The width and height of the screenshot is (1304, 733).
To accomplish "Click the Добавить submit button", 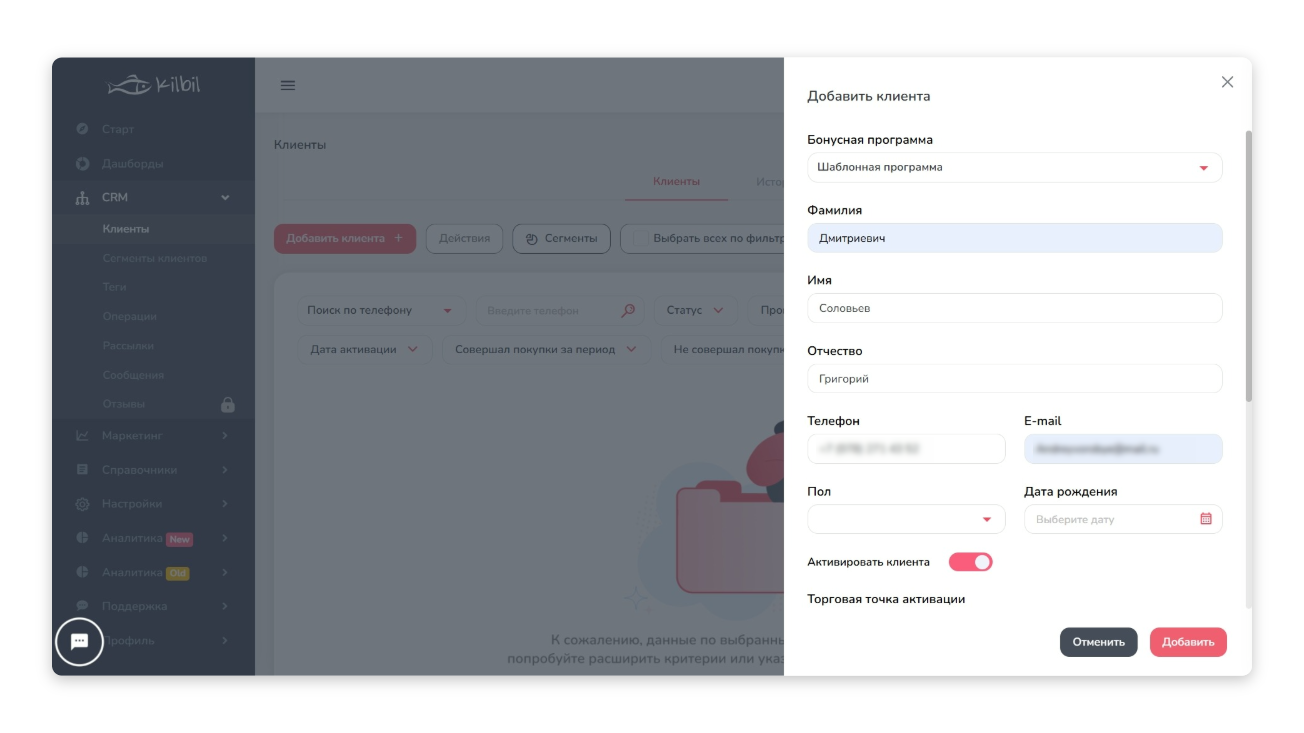I will pos(1188,642).
